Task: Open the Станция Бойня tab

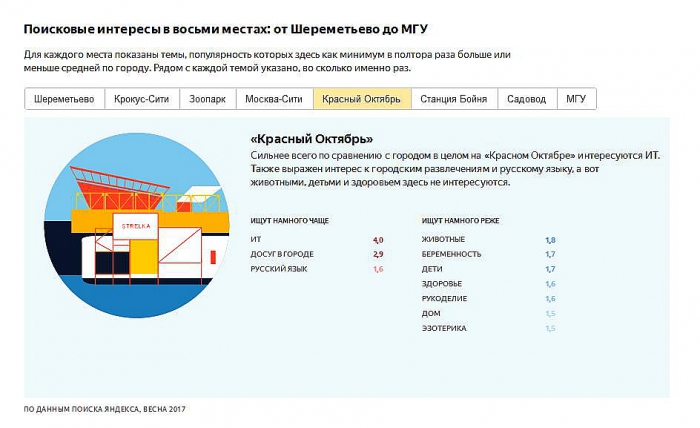Action: point(454,99)
